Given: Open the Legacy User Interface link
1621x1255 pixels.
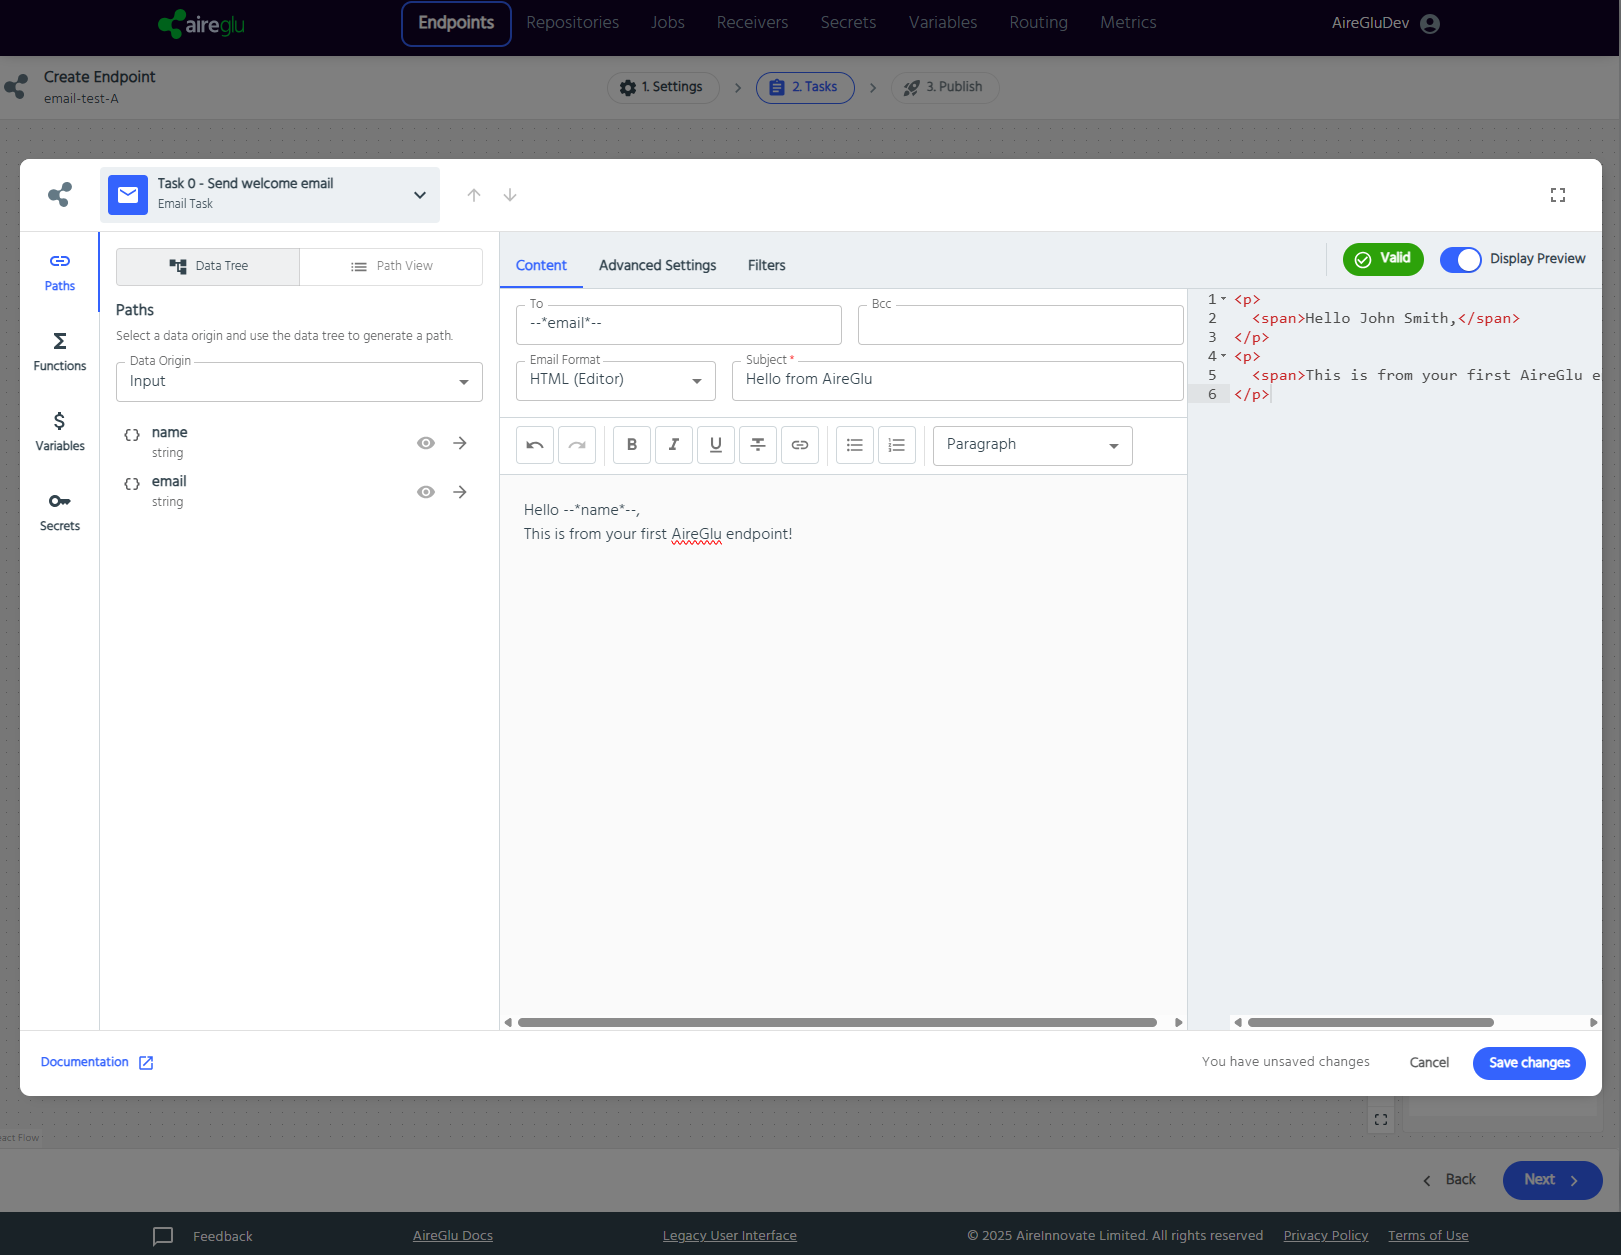Looking at the screenshot, I should click(730, 1236).
